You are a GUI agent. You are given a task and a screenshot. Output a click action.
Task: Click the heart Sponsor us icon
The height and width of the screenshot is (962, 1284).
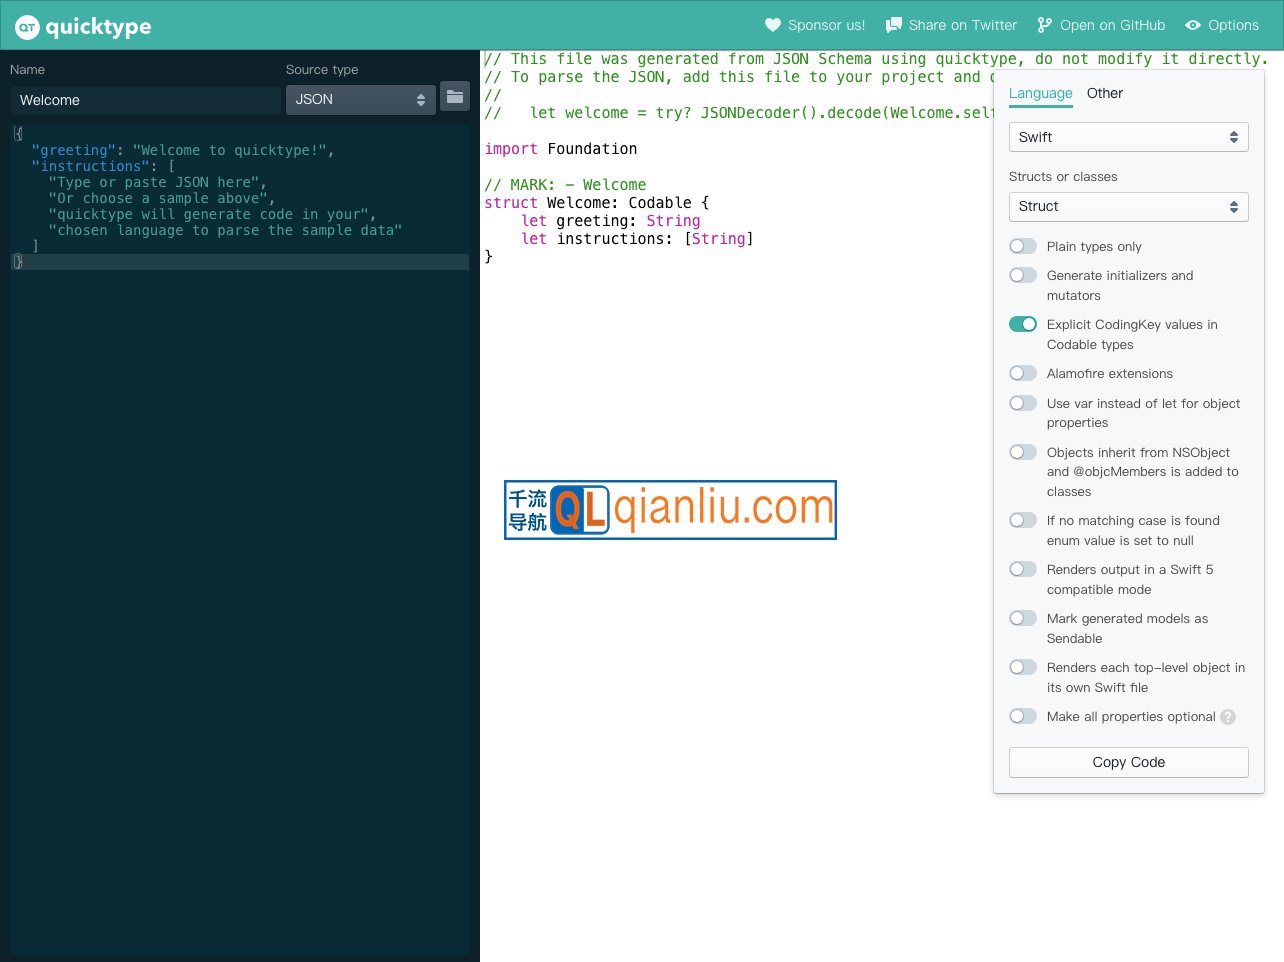[x=773, y=25]
